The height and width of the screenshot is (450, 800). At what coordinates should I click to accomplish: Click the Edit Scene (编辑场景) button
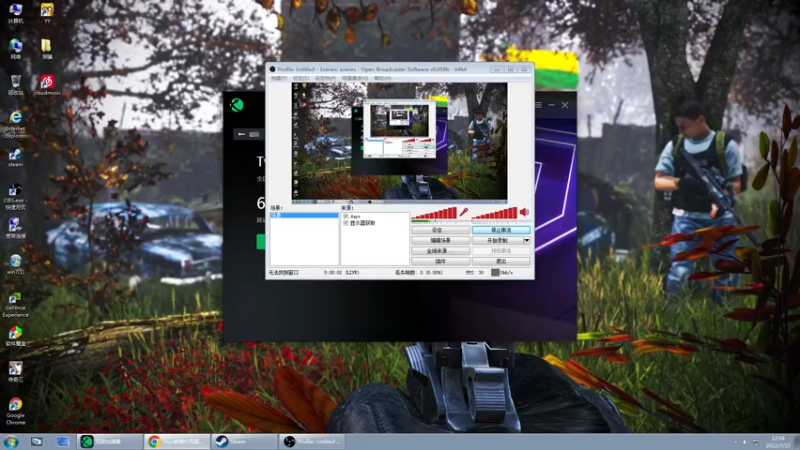440,240
